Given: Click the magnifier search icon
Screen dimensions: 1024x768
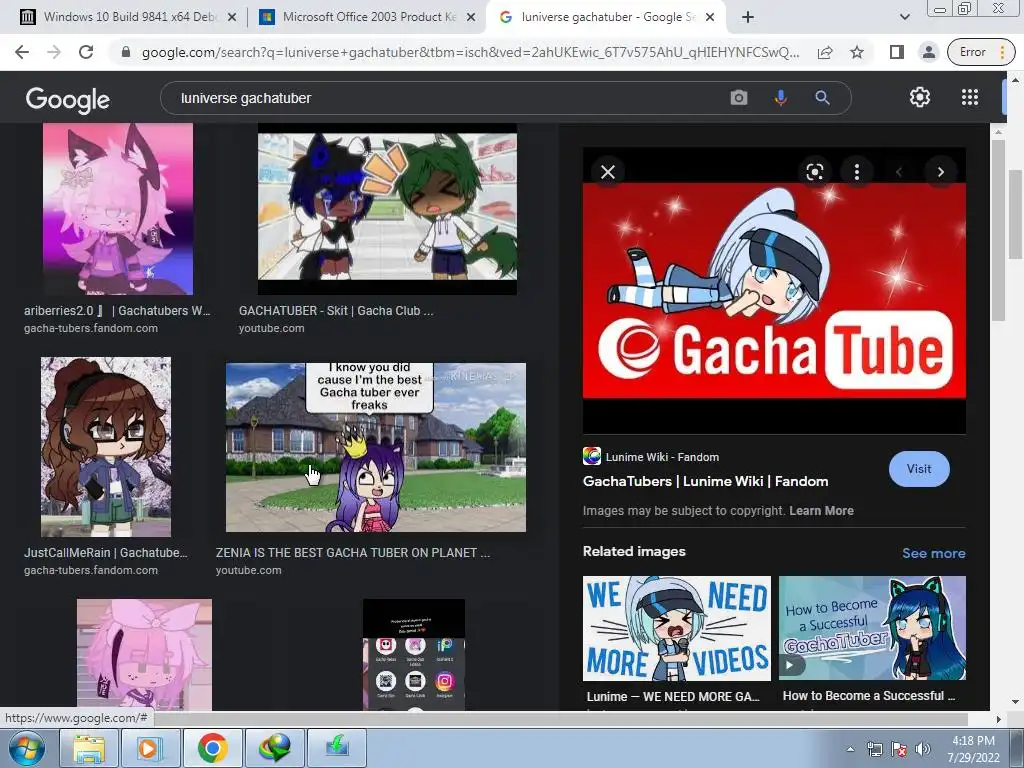Looking at the screenshot, I should point(822,98).
